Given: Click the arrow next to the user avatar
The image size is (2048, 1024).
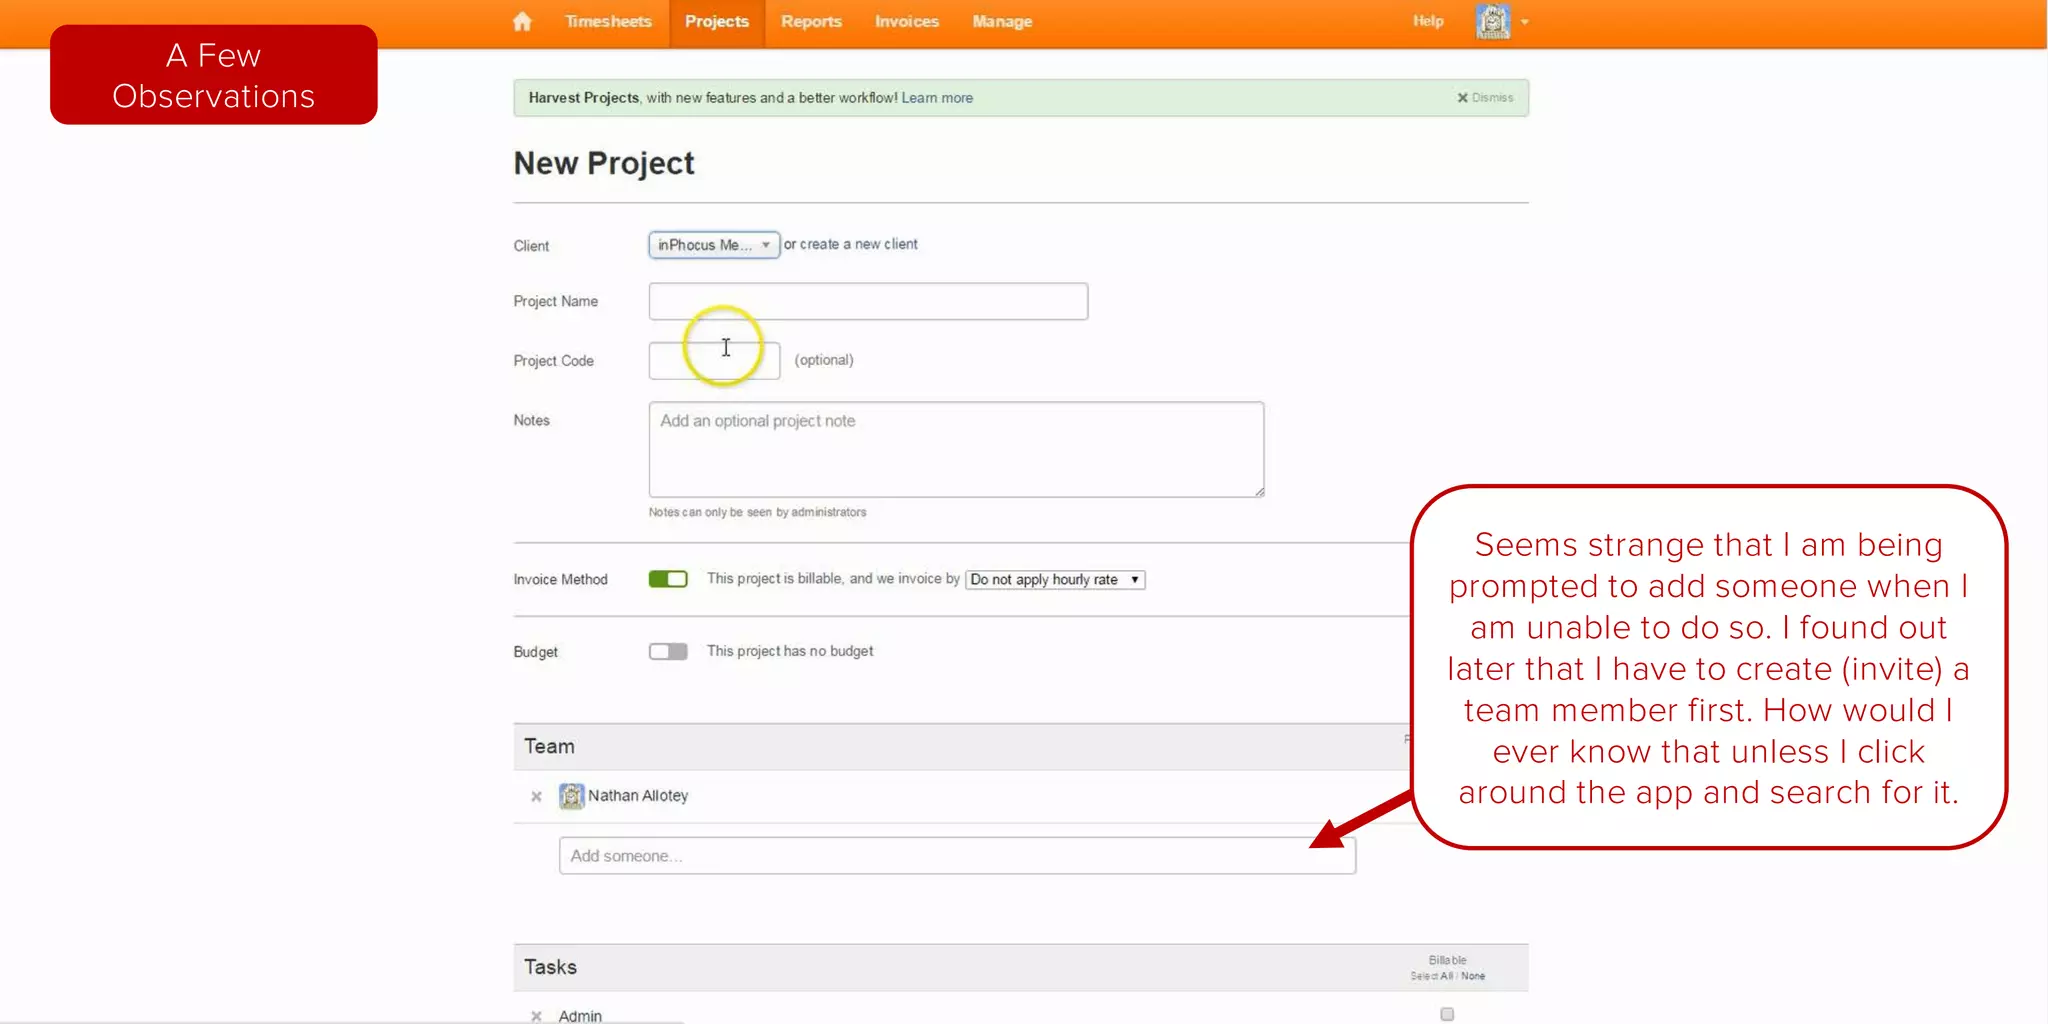Looking at the screenshot, I should tap(1525, 22).
